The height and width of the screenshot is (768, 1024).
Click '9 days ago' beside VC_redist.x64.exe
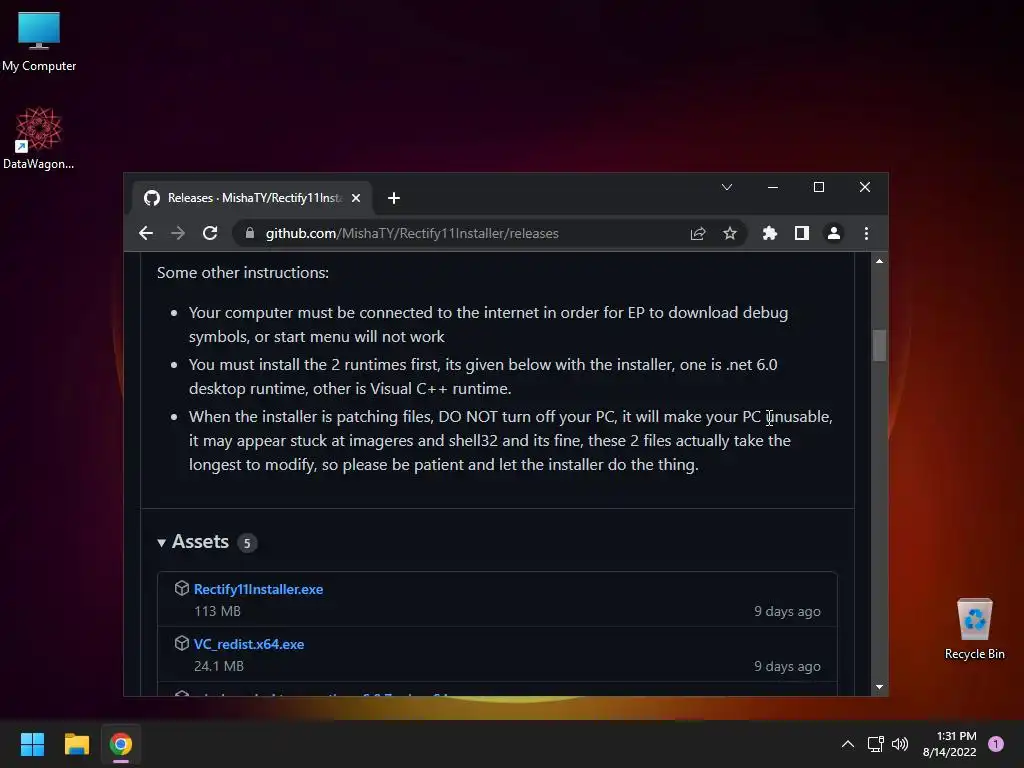[x=788, y=666]
